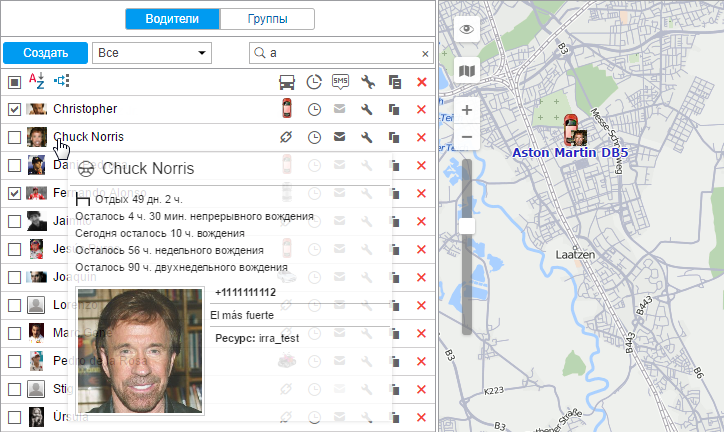Viewport: 724px width, 432px height.
Task: Select the Водители tab
Action: [172, 18]
